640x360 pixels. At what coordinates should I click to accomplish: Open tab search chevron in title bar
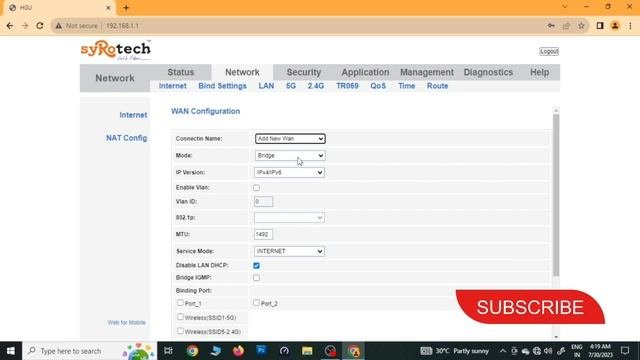[565, 7]
